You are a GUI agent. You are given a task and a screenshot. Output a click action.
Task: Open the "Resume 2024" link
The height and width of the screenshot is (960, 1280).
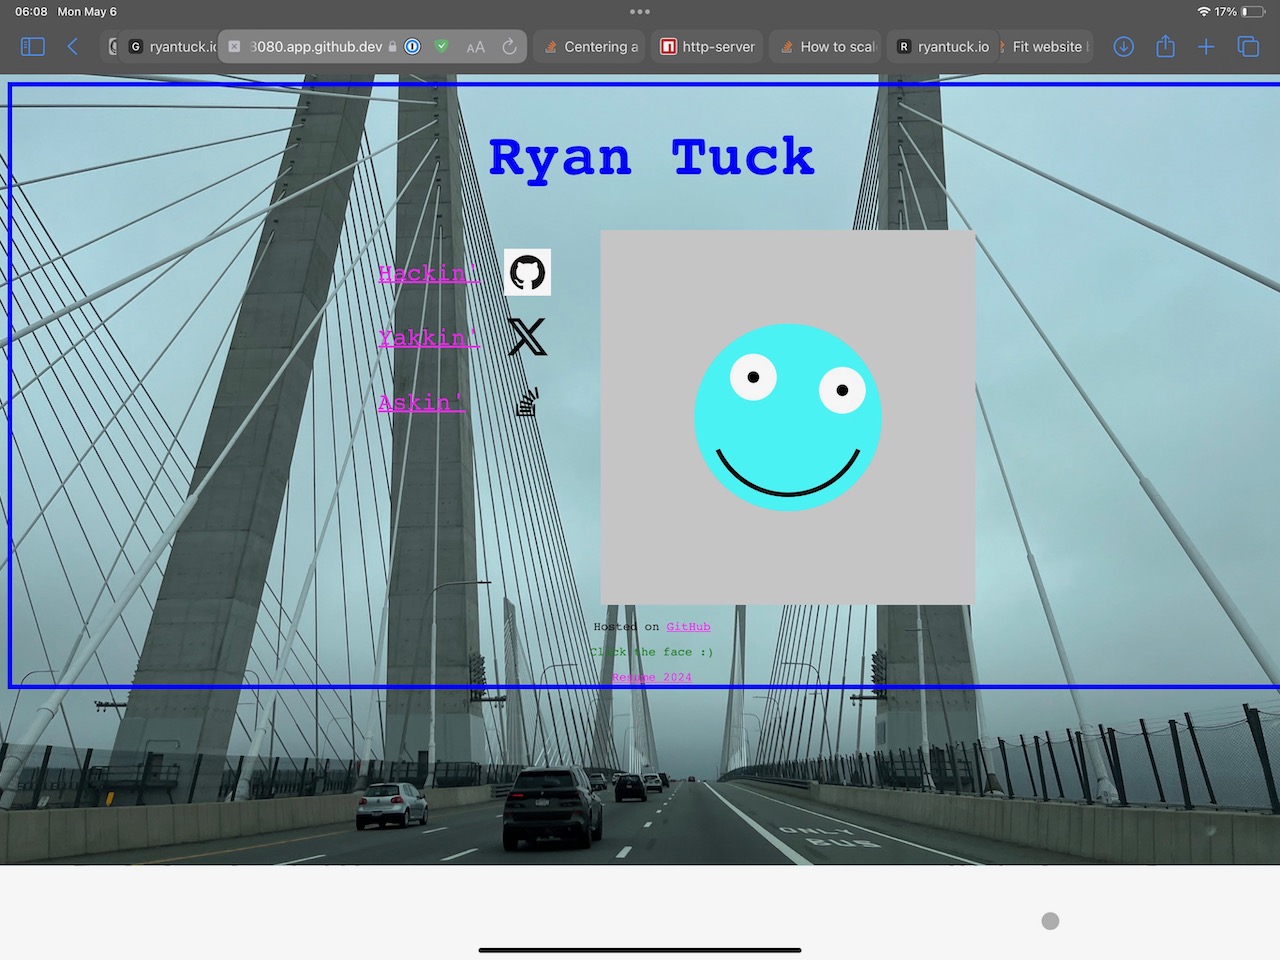[651, 677]
